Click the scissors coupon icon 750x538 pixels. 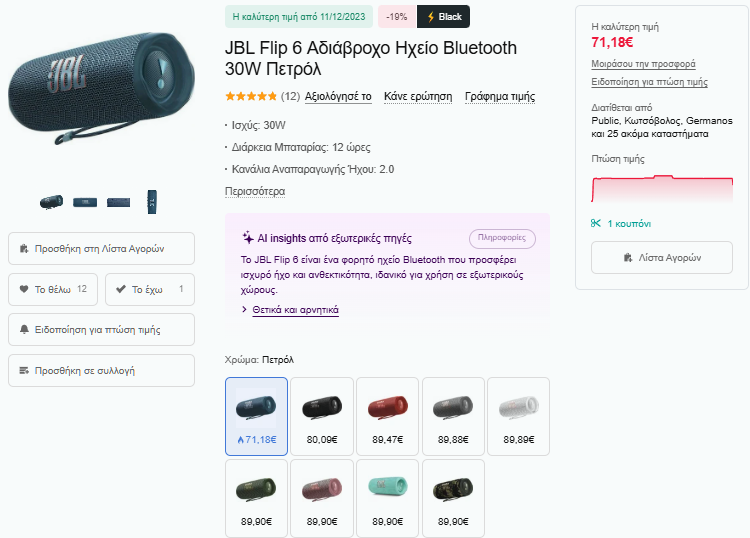pyautogui.click(x=596, y=223)
